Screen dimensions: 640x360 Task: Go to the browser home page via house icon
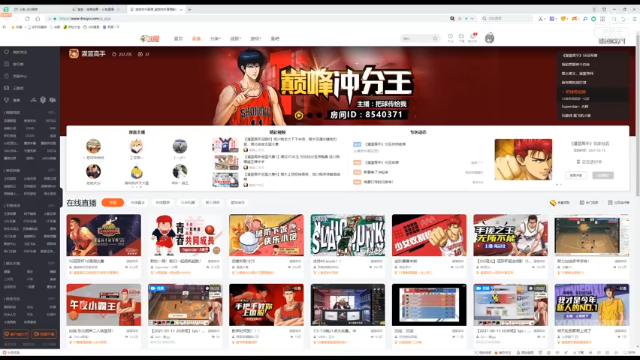(x=38, y=19)
